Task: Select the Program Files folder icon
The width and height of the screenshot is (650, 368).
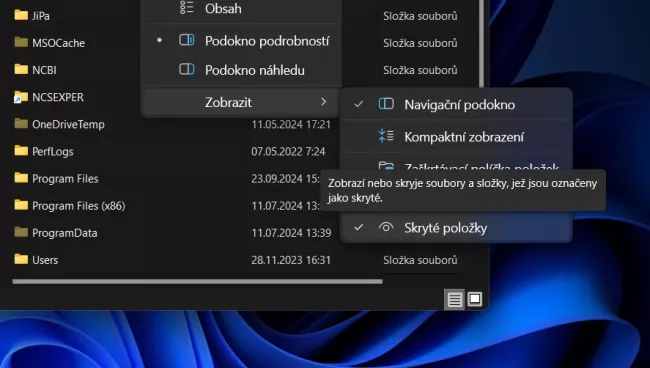Action: 21,178
